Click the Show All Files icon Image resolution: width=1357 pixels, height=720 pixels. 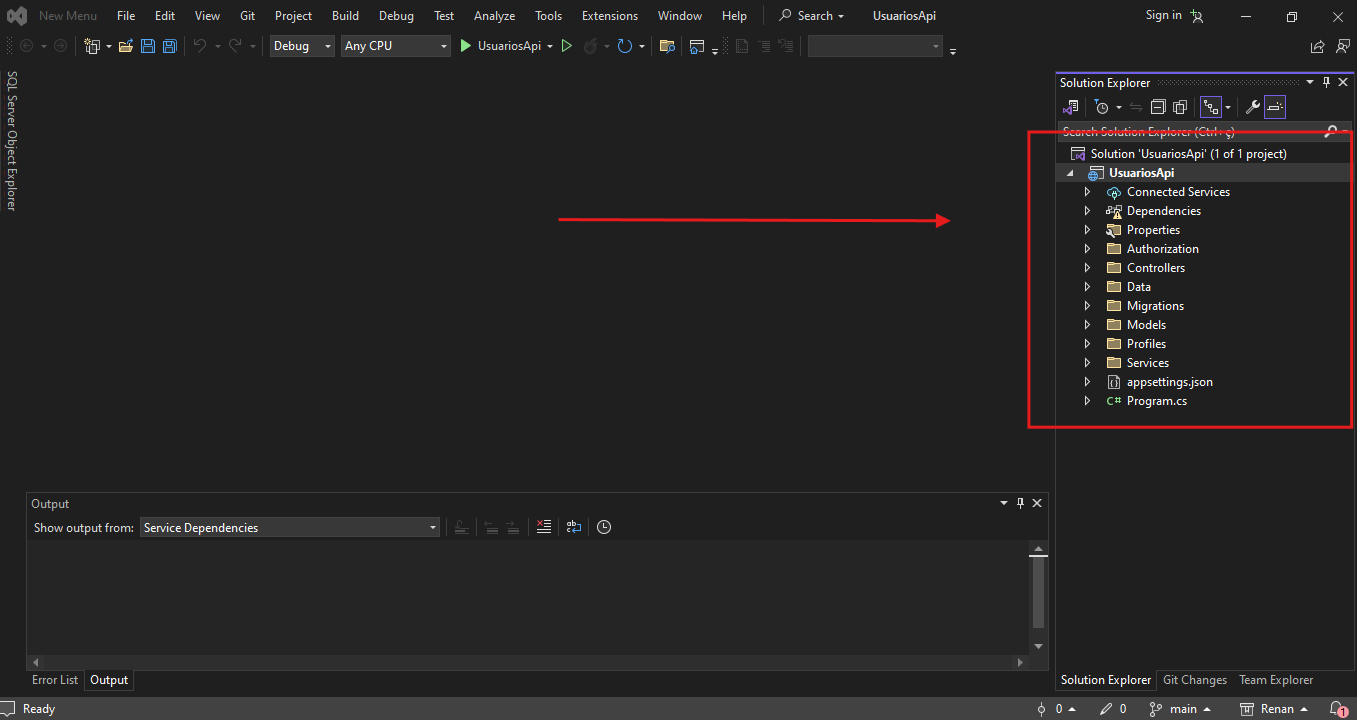1180,107
